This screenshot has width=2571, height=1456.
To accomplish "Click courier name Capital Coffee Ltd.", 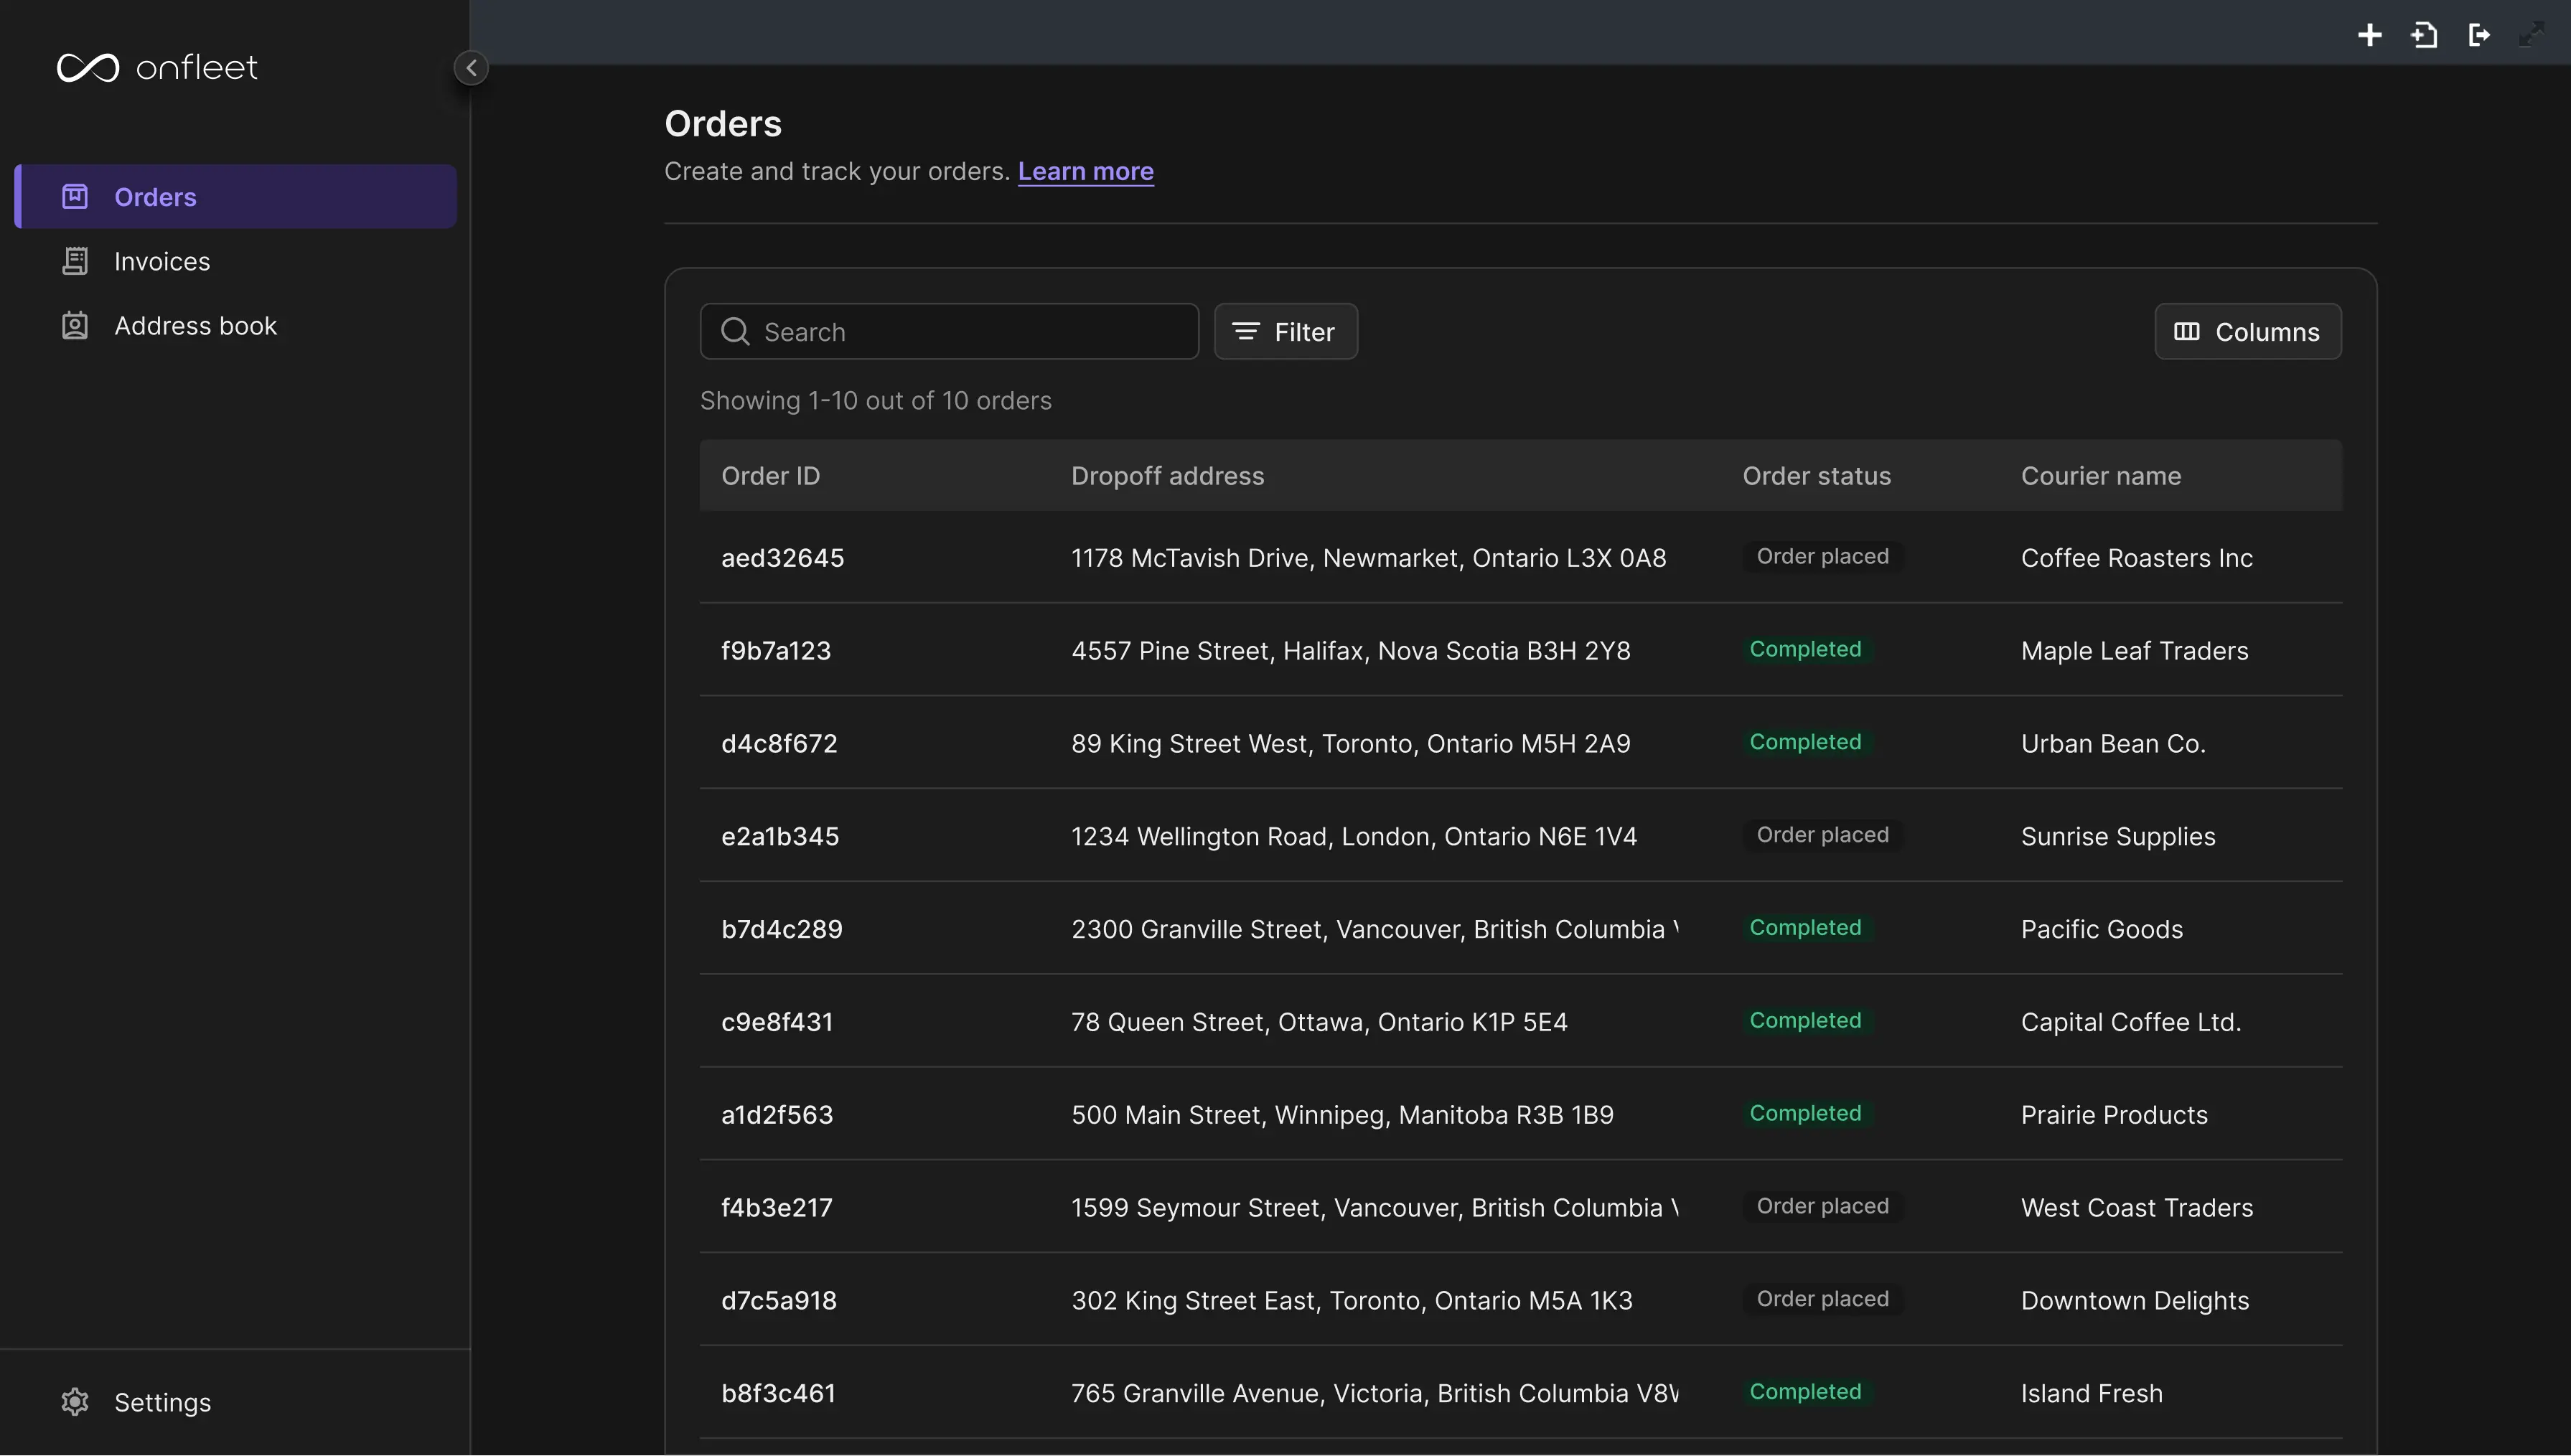I will pos(2131,1022).
